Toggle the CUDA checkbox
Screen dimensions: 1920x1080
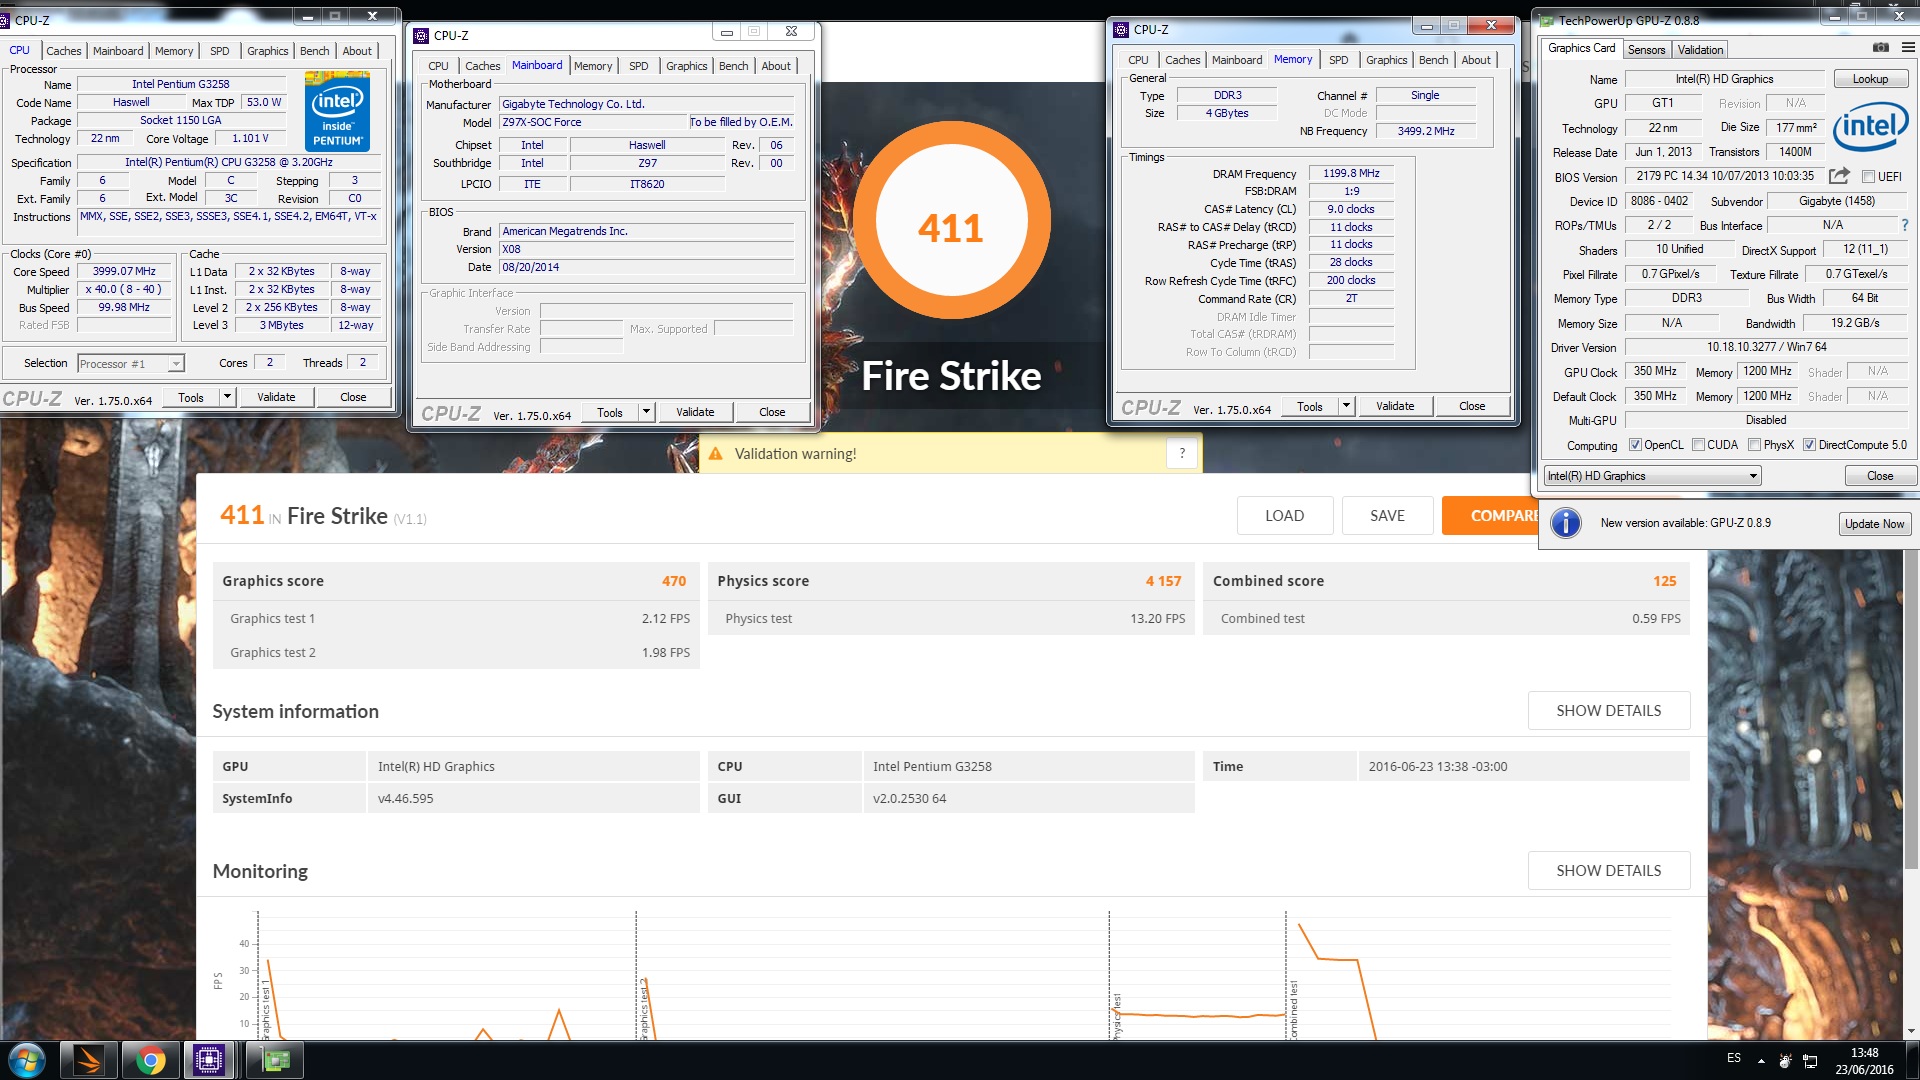coord(1698,445)
